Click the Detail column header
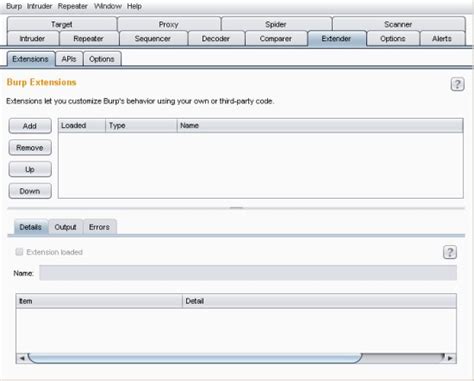Image resolution: width=474 pixels, height=381 pixels. pos(319,301)
